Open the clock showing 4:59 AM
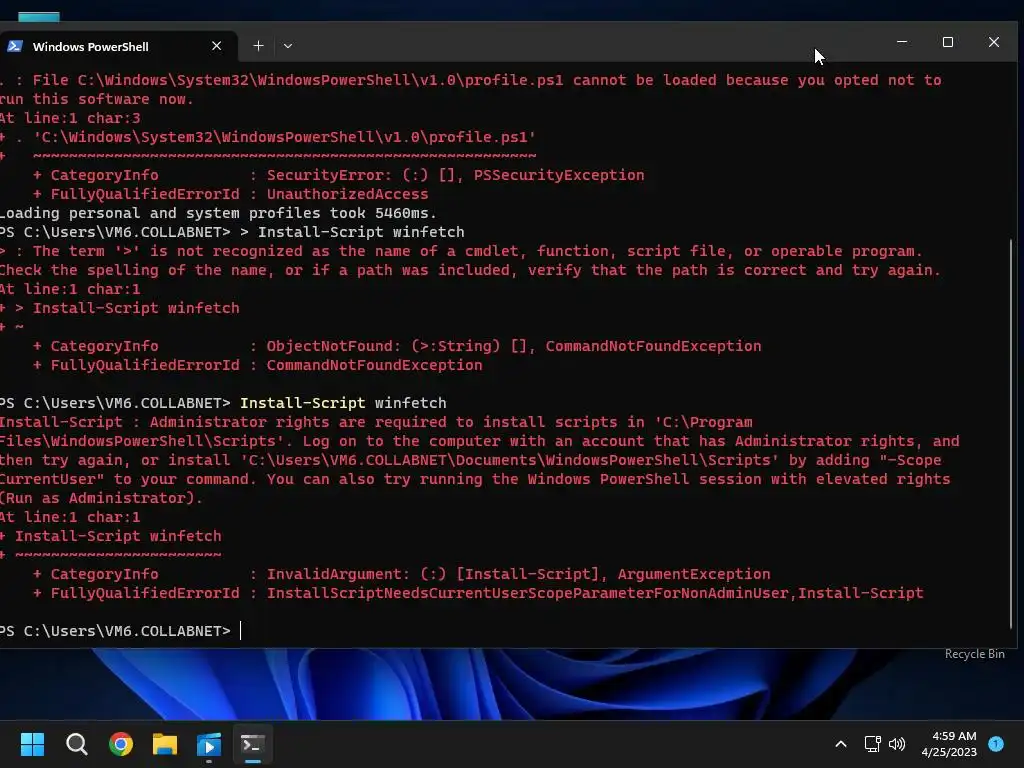 tap(949, 744)
